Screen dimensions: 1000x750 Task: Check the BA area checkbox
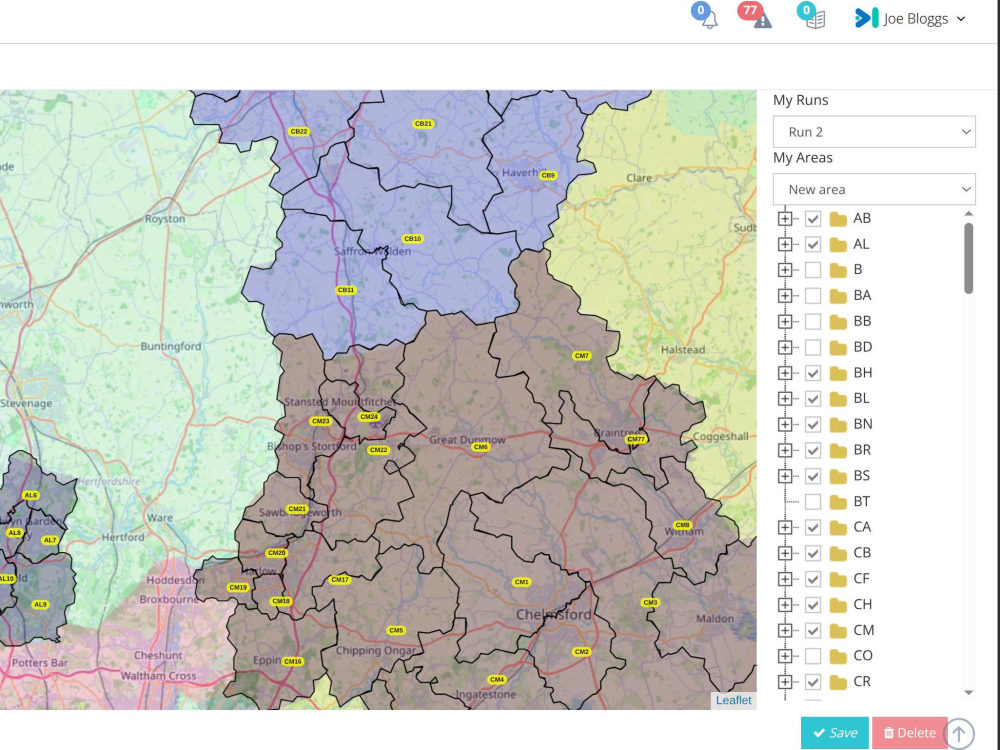click(x=812, y=296)
